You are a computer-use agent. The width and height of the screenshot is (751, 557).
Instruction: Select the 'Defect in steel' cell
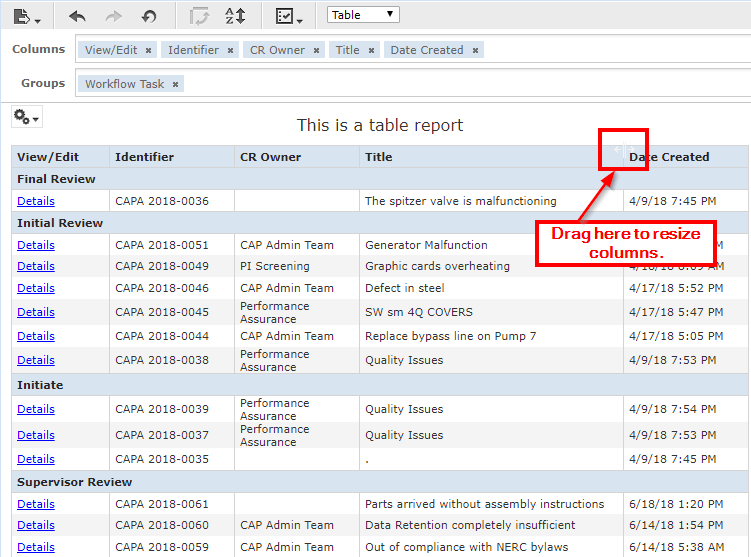(x=491, y=288)
